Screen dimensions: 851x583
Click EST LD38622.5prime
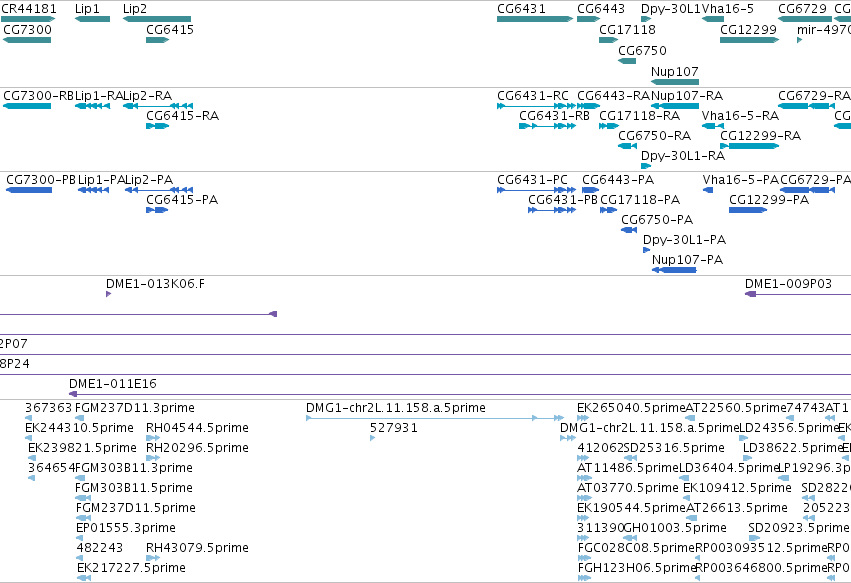pos(792,448)
